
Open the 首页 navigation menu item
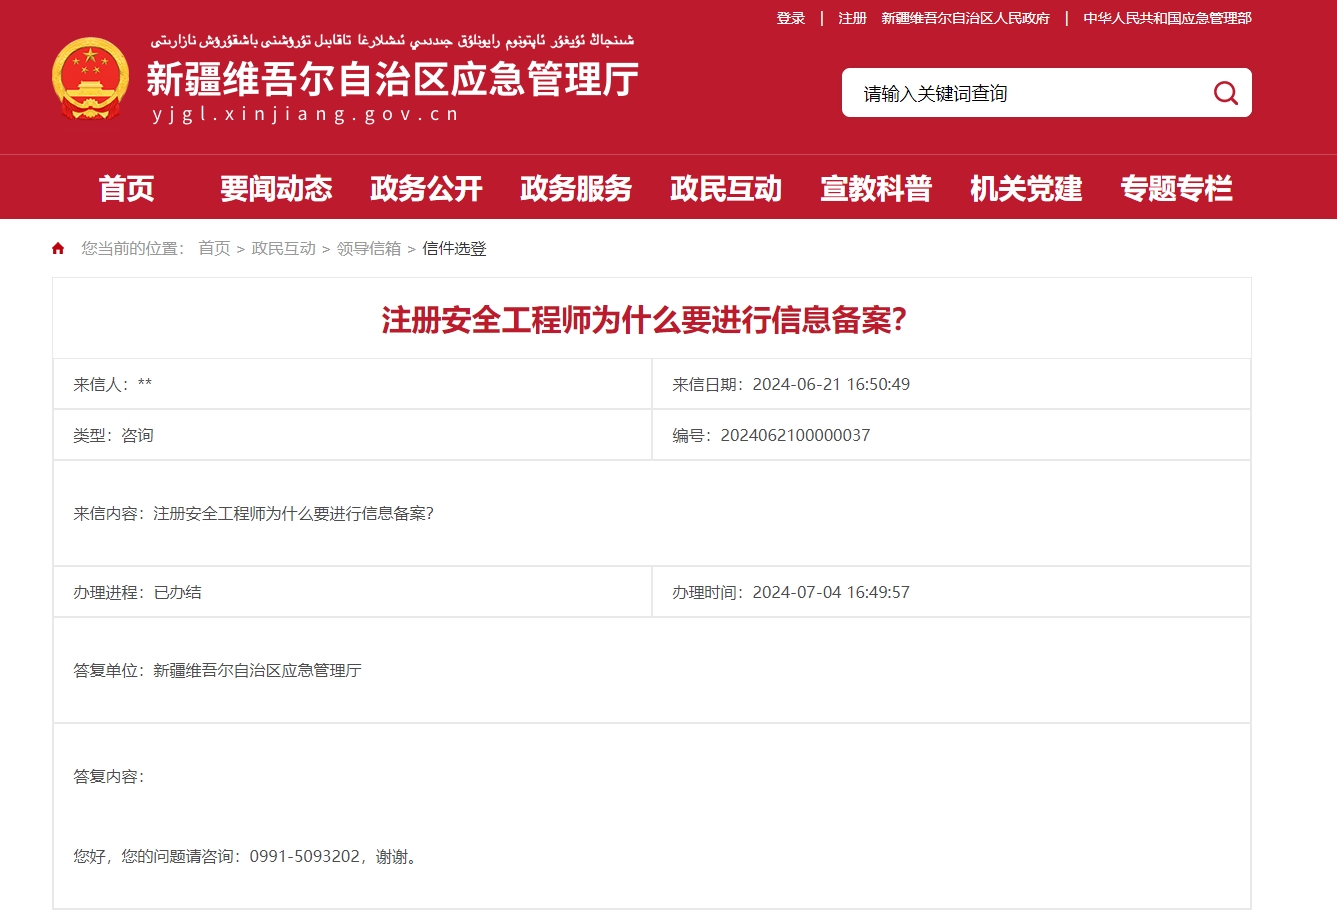pyautogui.click(x=126, y=188)
